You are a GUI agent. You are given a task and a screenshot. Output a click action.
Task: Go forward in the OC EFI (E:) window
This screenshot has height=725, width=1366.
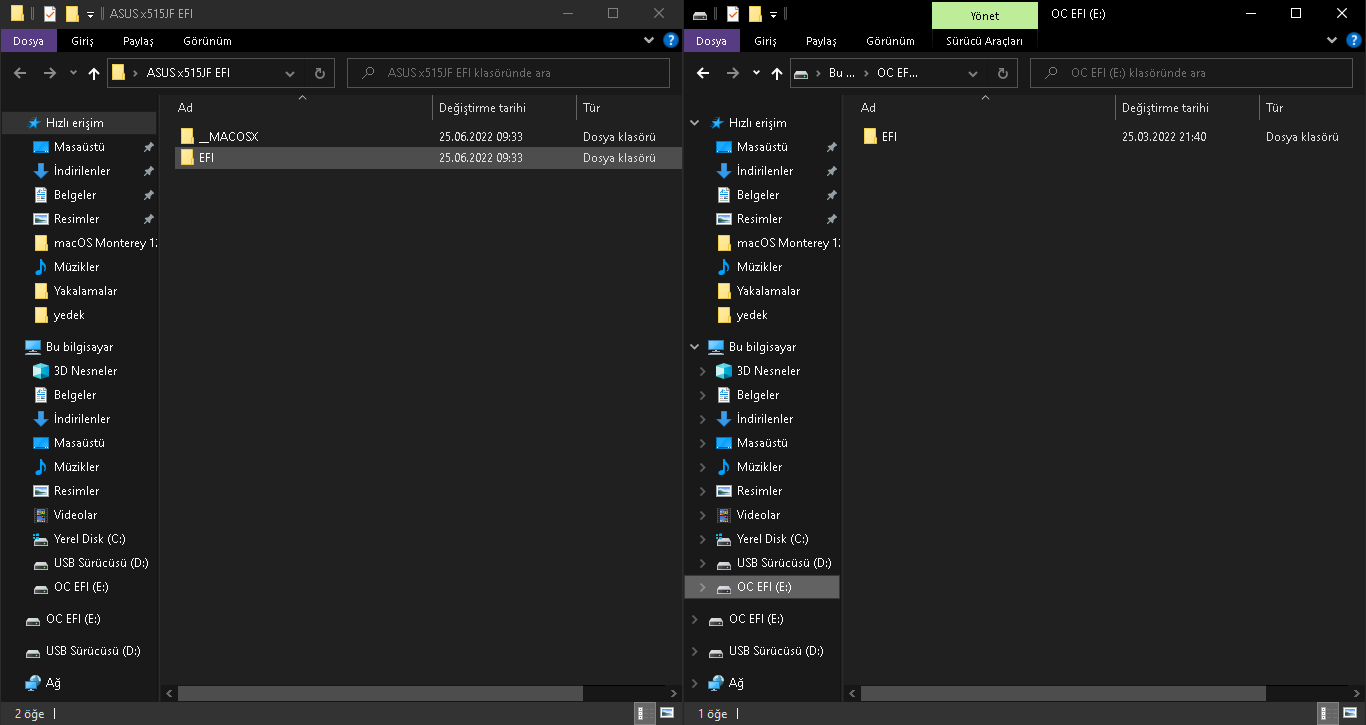[731, 73]
